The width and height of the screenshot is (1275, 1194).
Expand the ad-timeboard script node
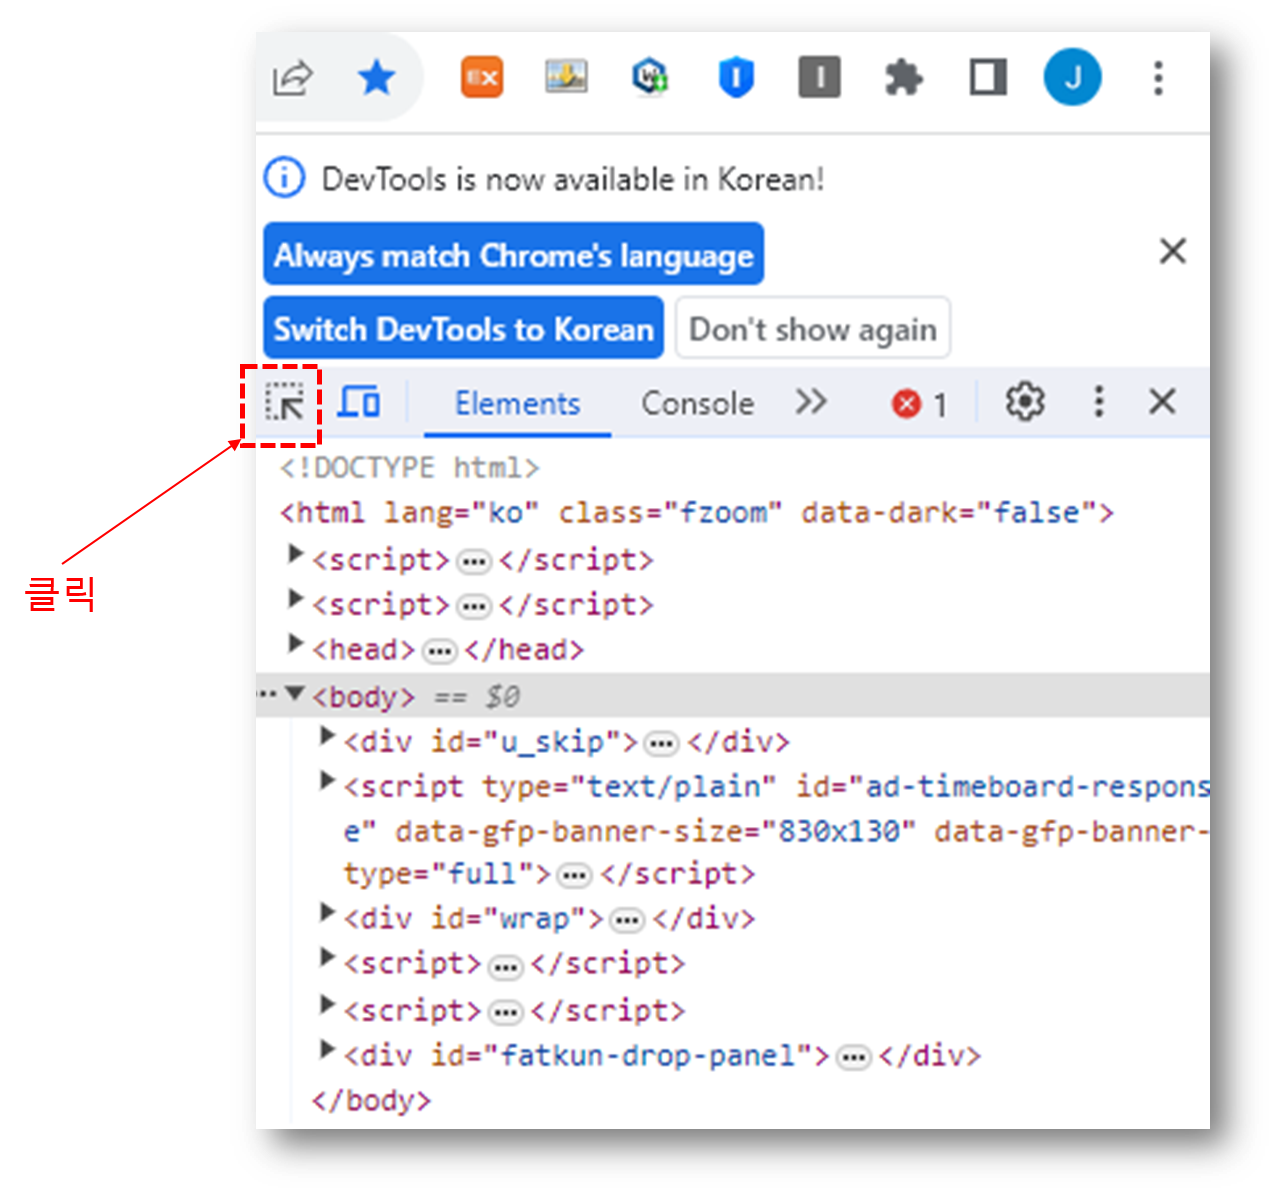(326, 780)
